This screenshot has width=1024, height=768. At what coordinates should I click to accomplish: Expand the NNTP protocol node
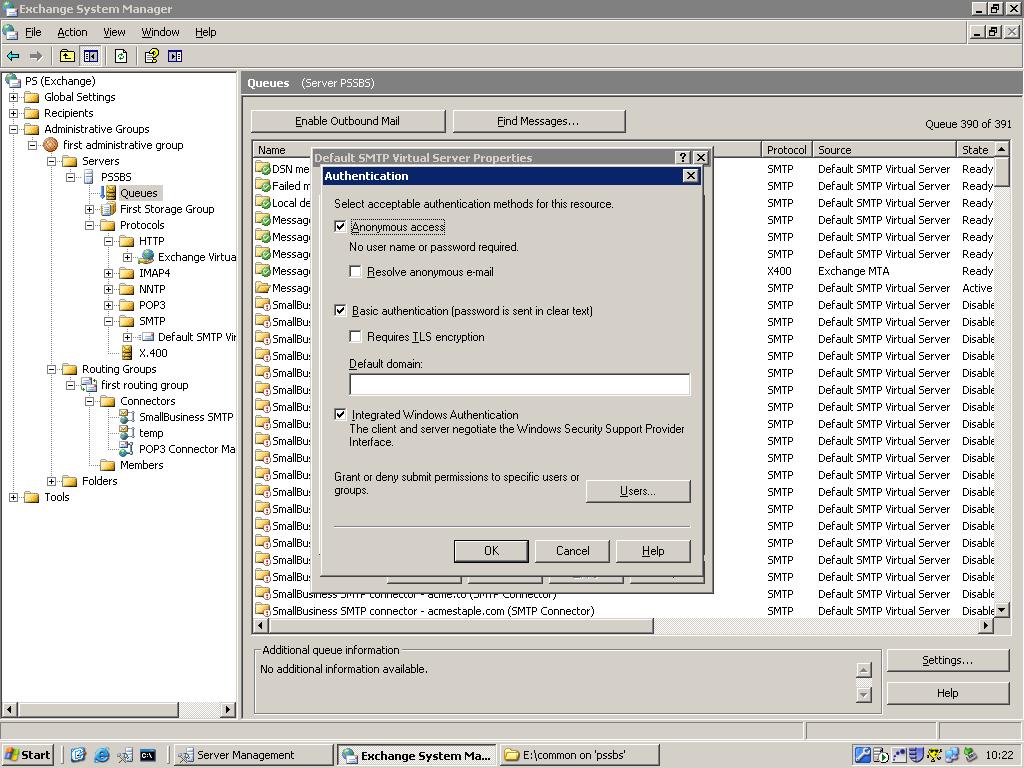(x=108, y=289)
